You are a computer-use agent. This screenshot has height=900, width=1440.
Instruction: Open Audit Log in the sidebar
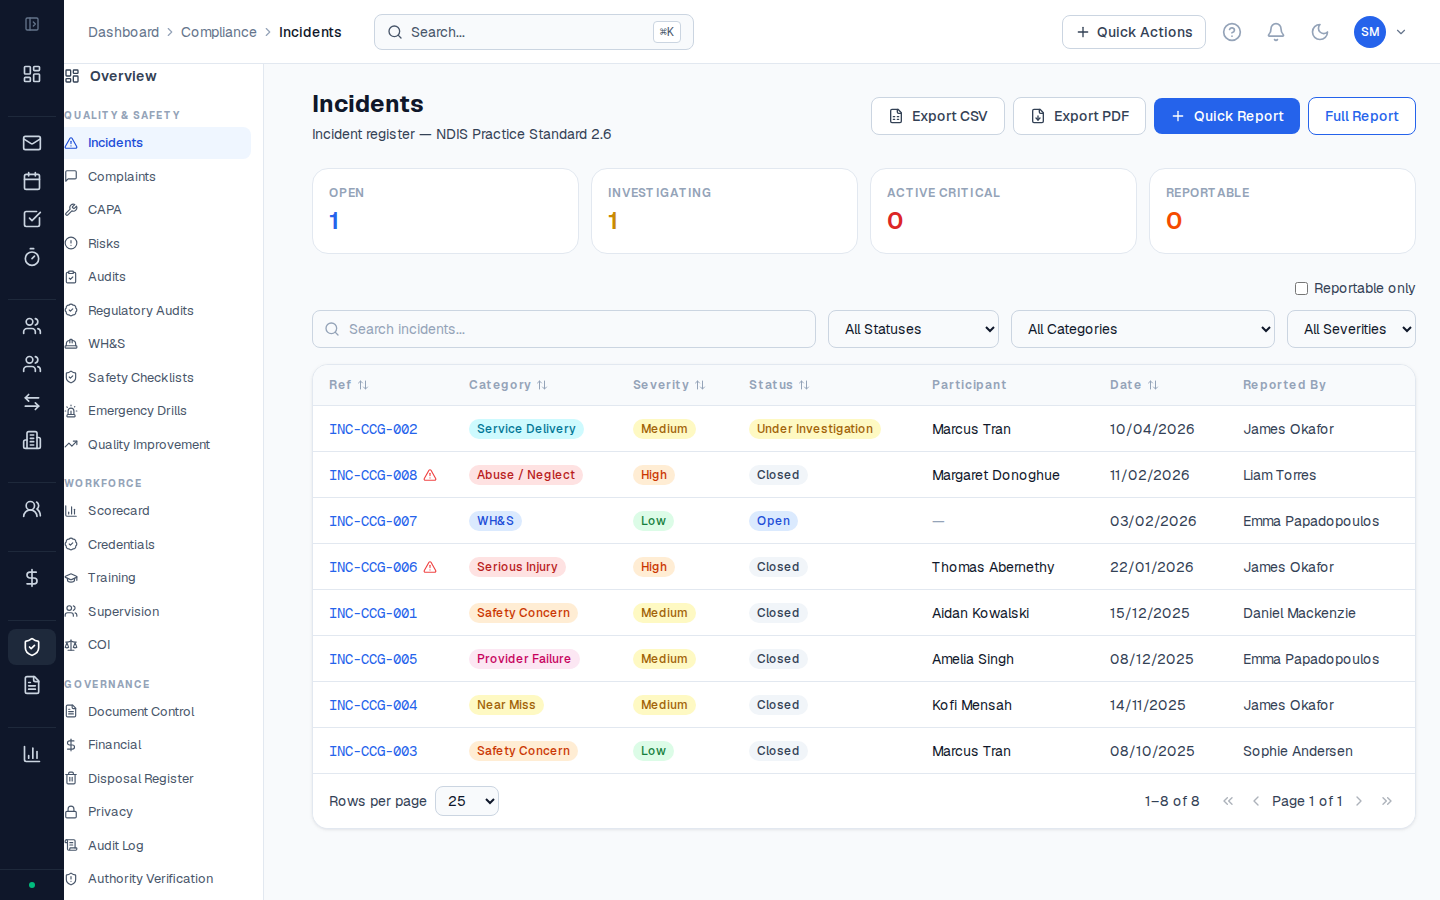[x=157, y=846]
